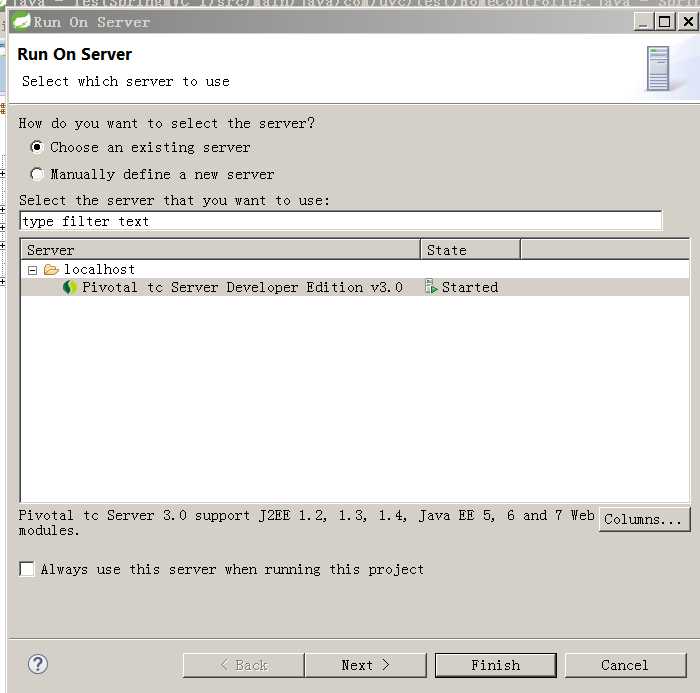The image size is (700, 693).
Task: Select Pivotal tc Server Developer Edition v3.0
Action: pyautogui.click(x=242, y=287)
